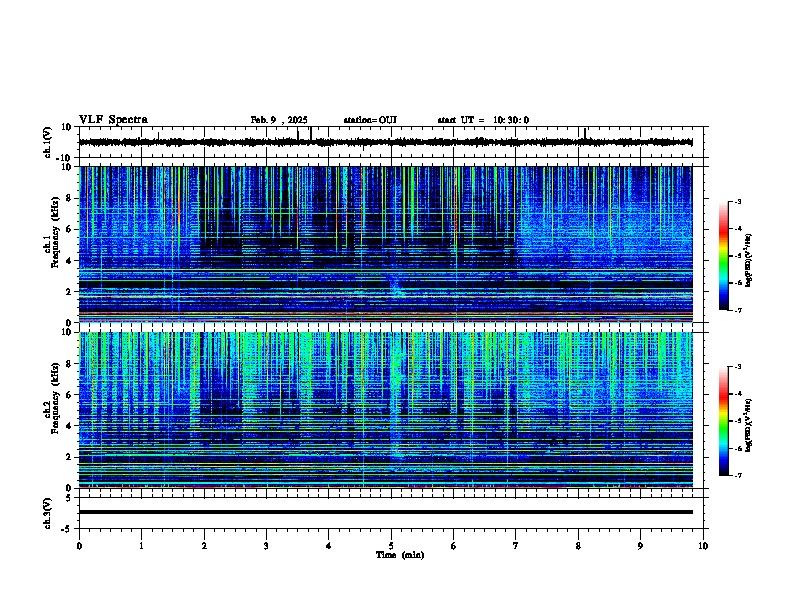Click the '2' kHz tick on ch.2 frequency axis
Screen dimensions: 792x612
[x=69, y=457]
